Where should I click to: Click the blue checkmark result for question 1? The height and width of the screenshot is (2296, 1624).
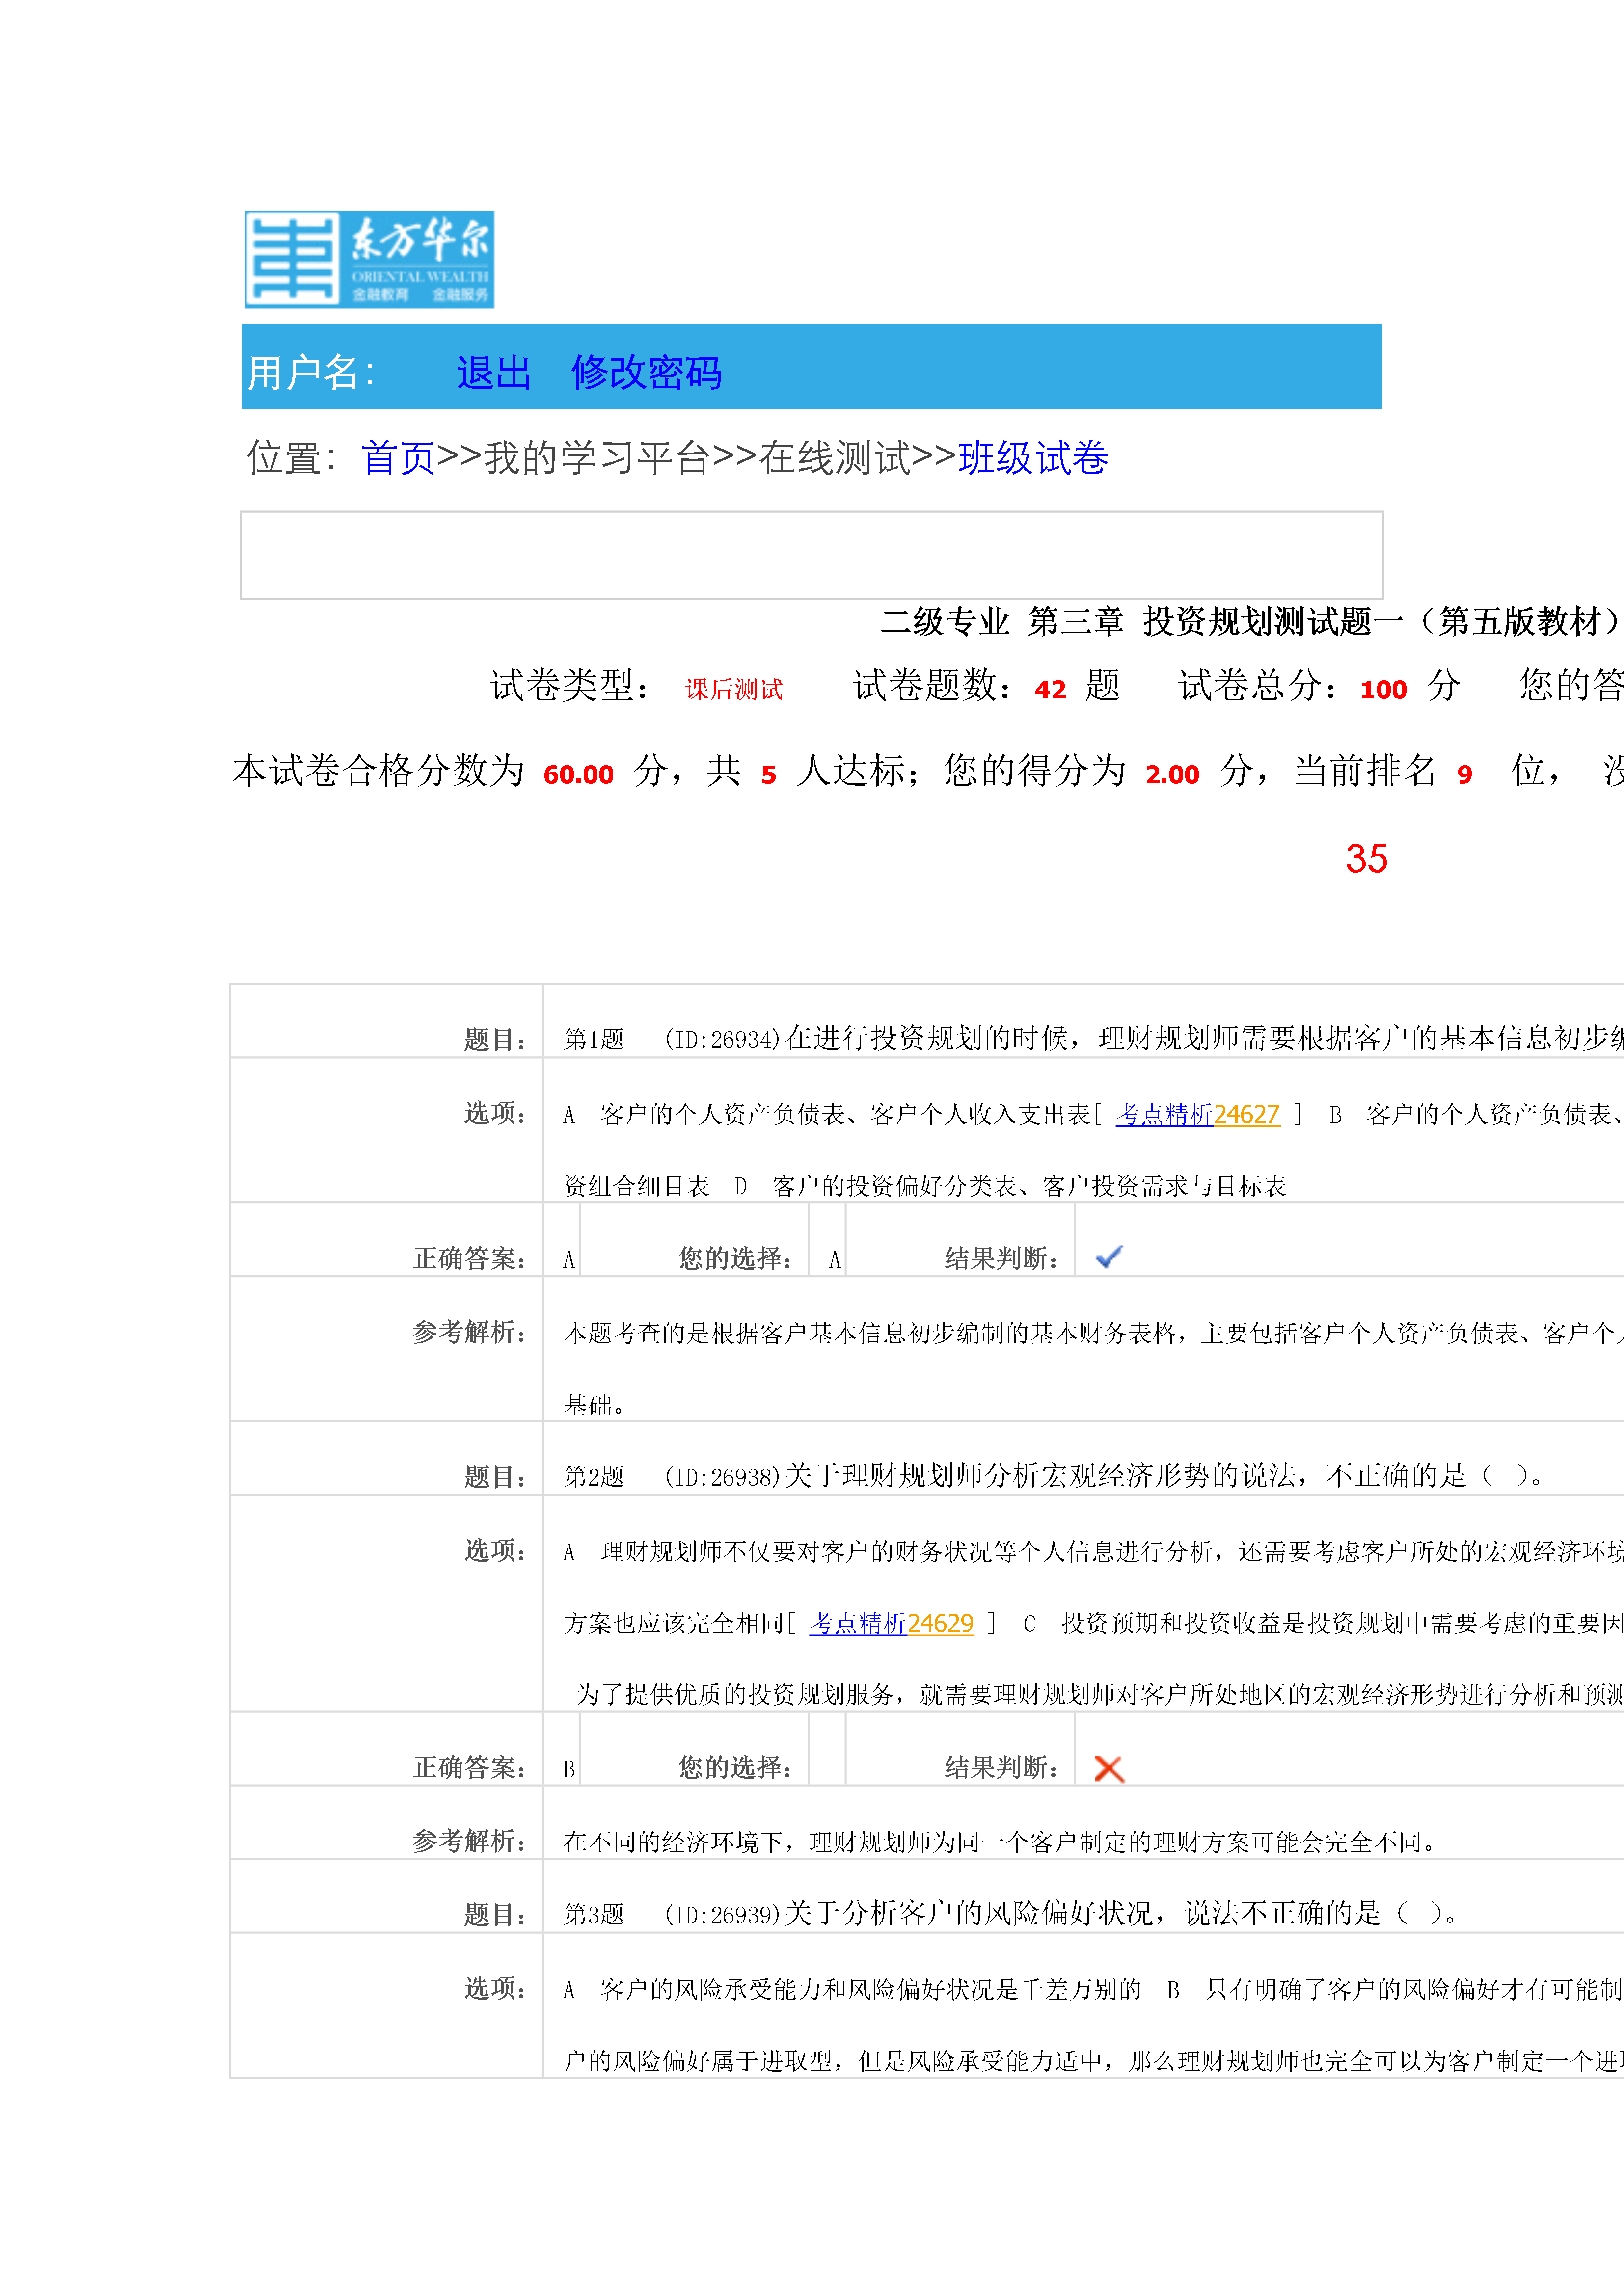[x=1109, y=1257]
